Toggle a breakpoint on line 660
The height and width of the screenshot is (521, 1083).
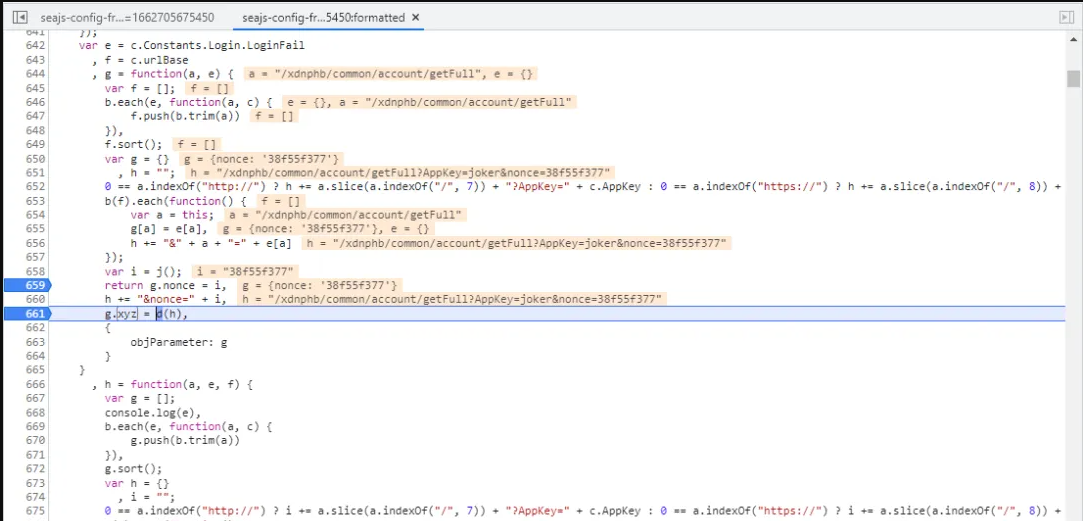[x=35, y=299]
